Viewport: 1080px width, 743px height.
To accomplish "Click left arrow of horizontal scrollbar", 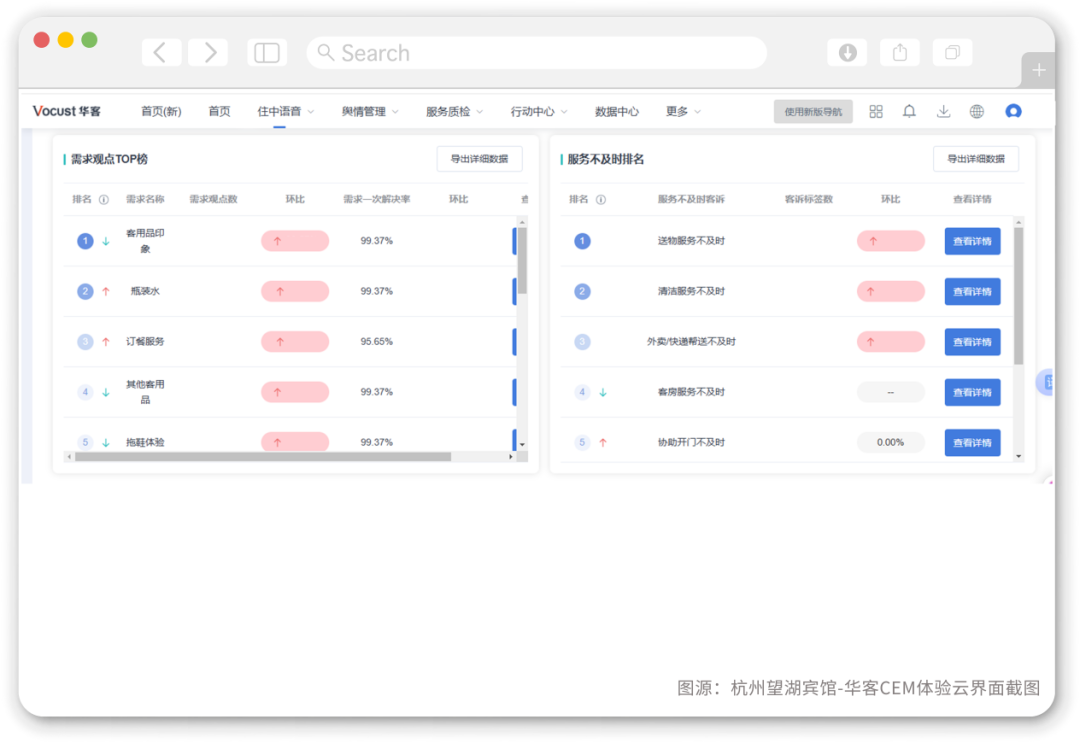I will coord(69,457).
